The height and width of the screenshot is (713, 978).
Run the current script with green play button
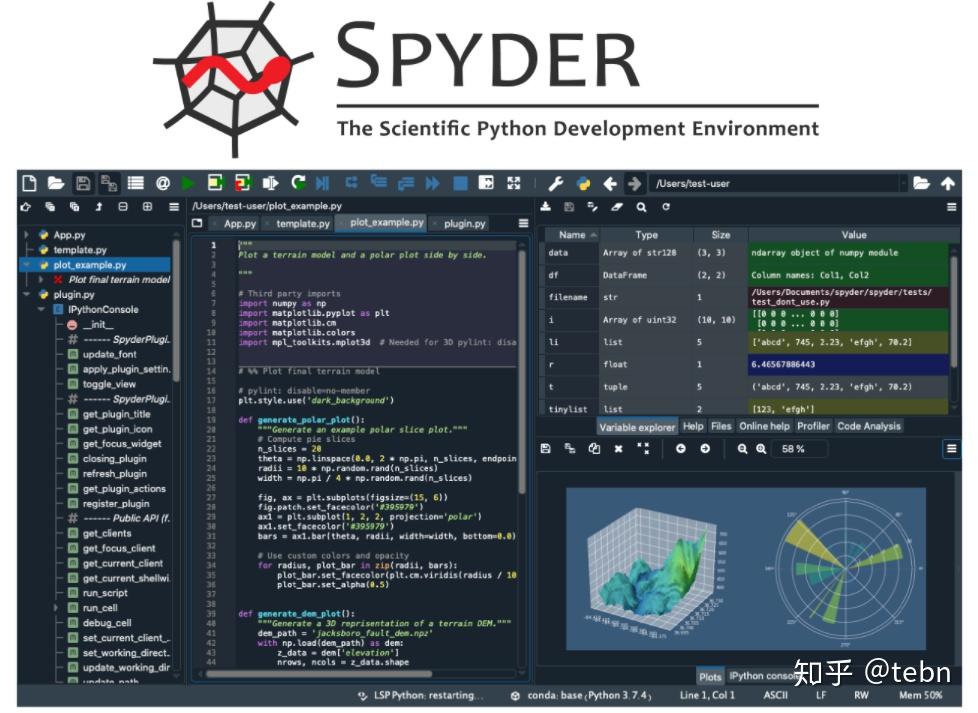coord(188,183)
